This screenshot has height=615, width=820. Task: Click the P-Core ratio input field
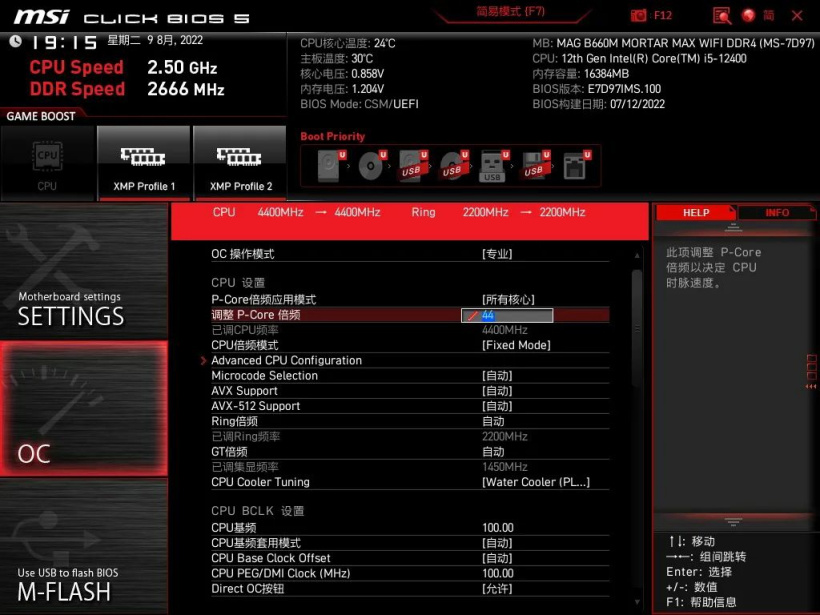(x=507, y=315)
